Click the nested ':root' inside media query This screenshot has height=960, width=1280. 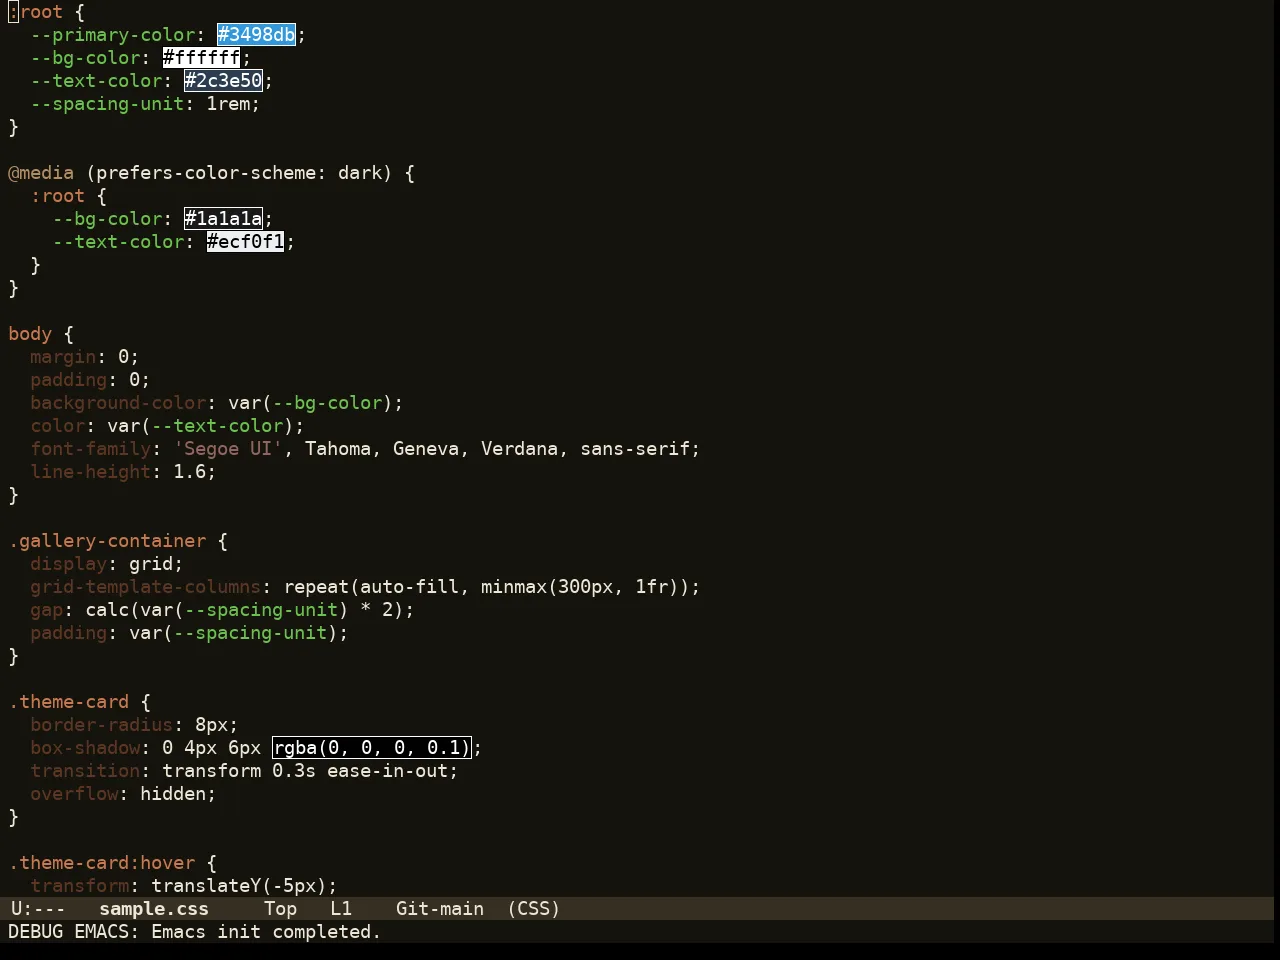click(58, 196)
